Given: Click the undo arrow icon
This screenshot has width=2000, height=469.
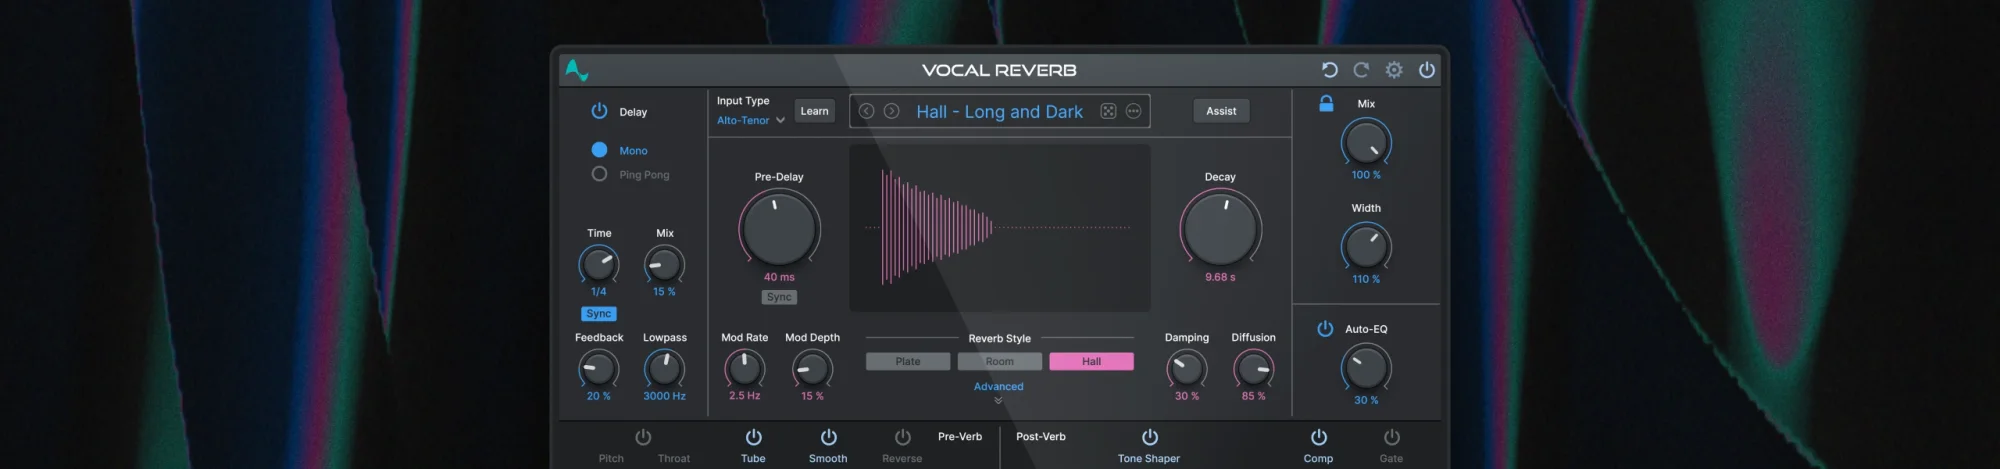Looking at the screenshot, I should click(1329, 70).
